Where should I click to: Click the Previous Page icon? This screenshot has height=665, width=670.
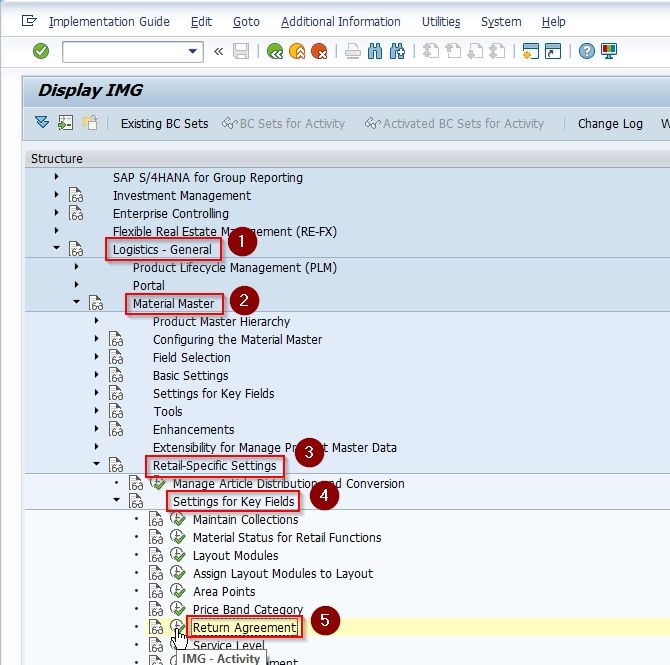click(453, 51)
